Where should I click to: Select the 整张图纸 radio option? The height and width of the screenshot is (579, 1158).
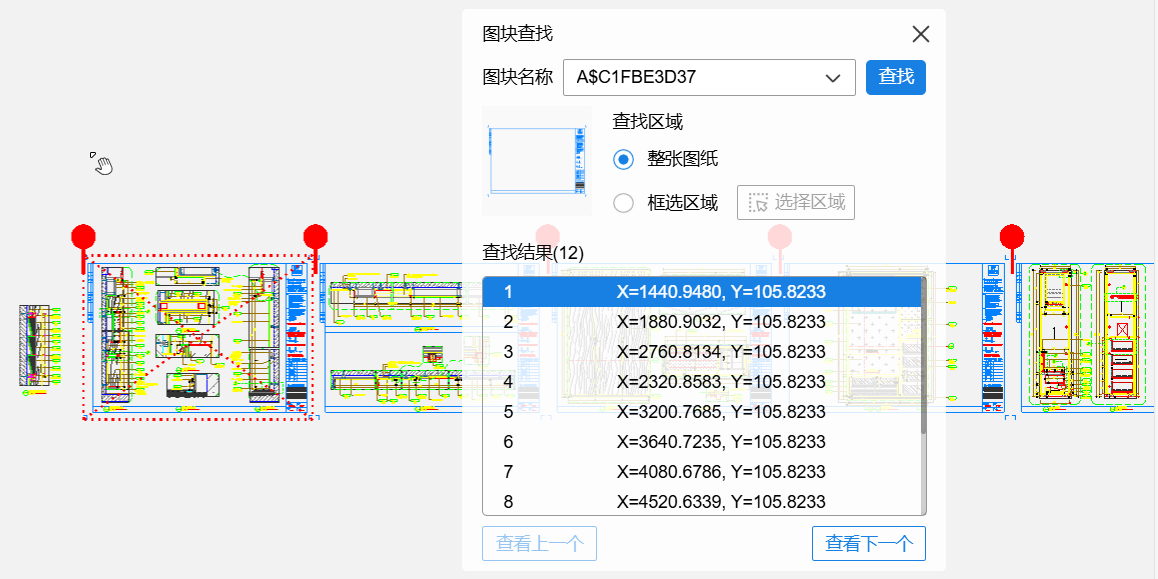624,159
